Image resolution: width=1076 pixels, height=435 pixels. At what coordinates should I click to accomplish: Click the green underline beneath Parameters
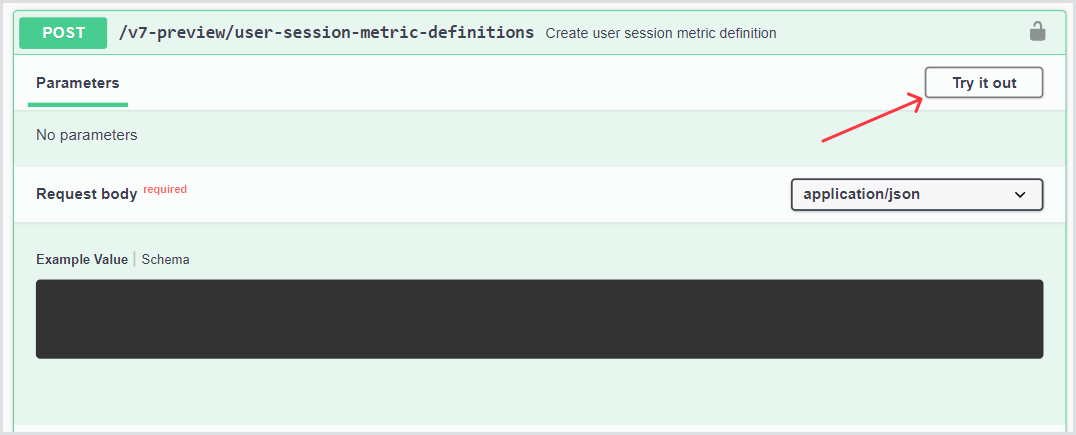(x=78, y=104)
